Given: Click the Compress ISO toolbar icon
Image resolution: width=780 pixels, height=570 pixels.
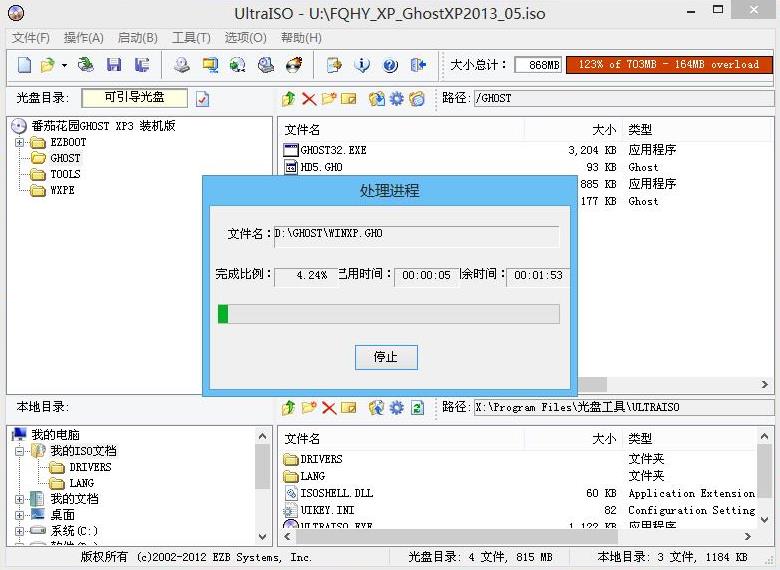Looking at the screenshot, I should [210, 65].
